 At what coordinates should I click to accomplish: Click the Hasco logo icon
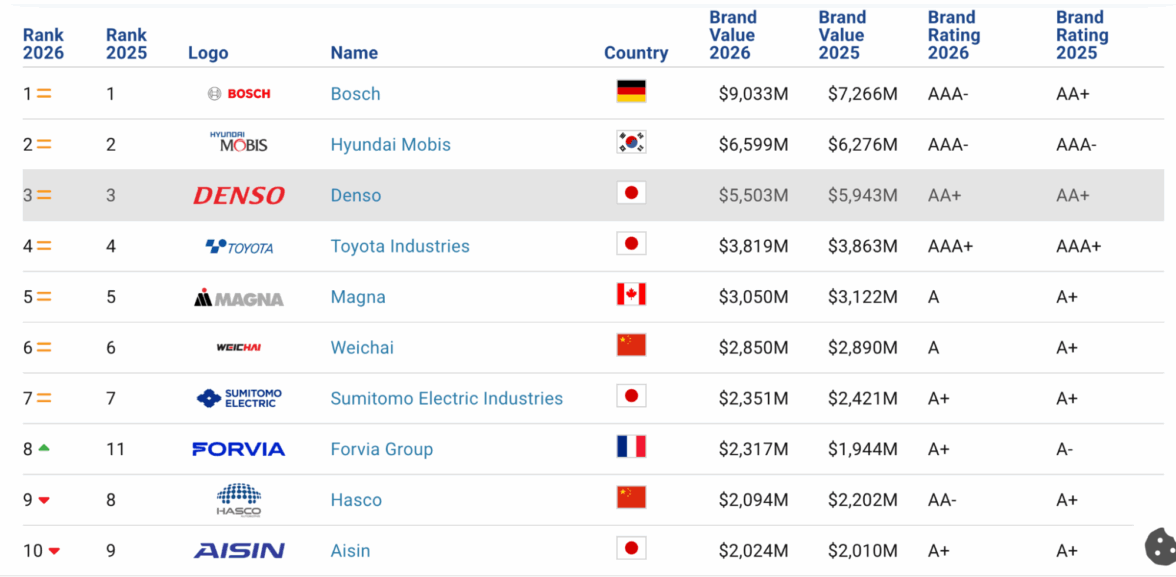point(239,499)
